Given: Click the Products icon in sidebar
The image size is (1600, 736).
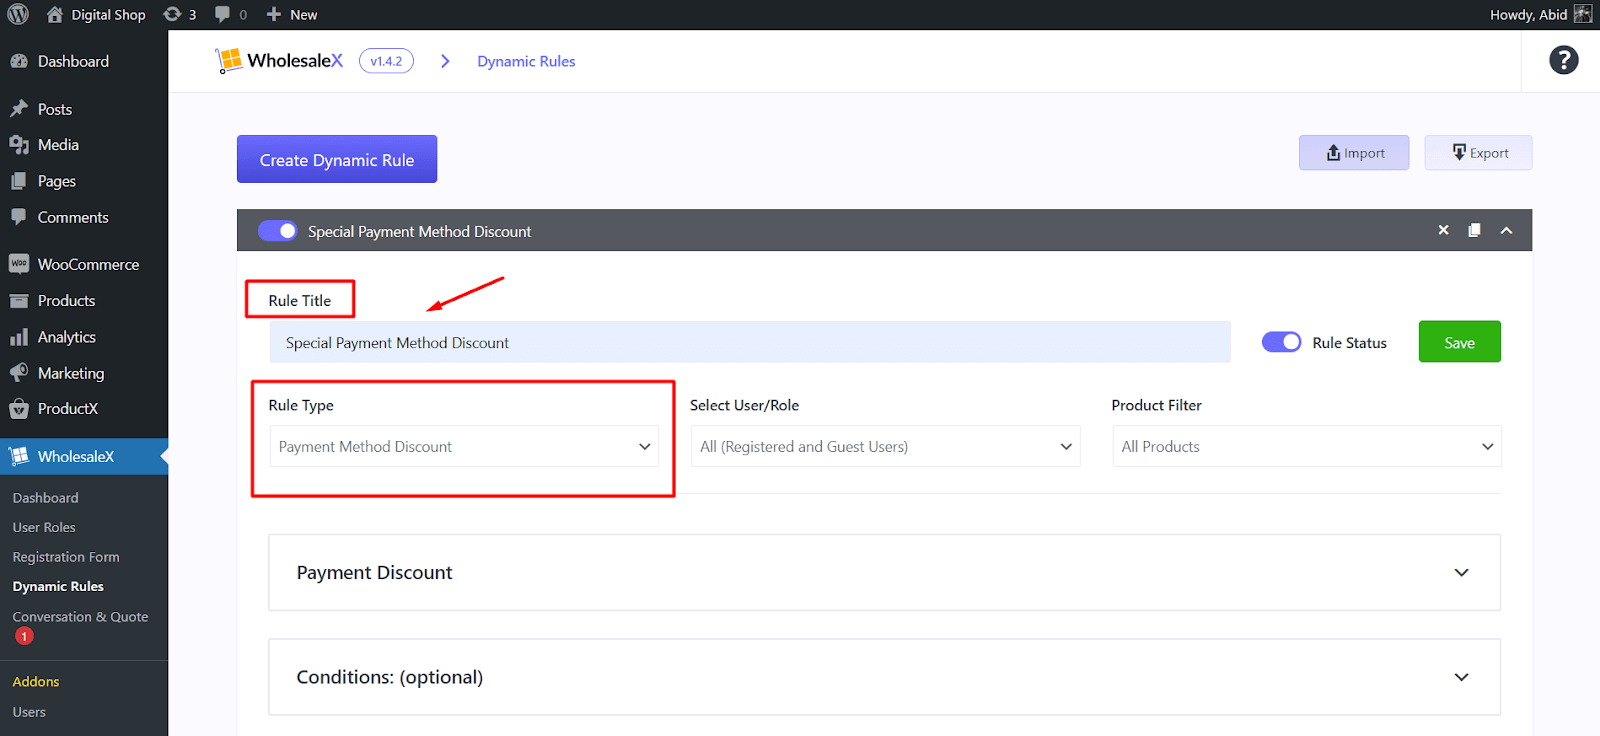Looking at the screenshot, I should tap(19, 300).
